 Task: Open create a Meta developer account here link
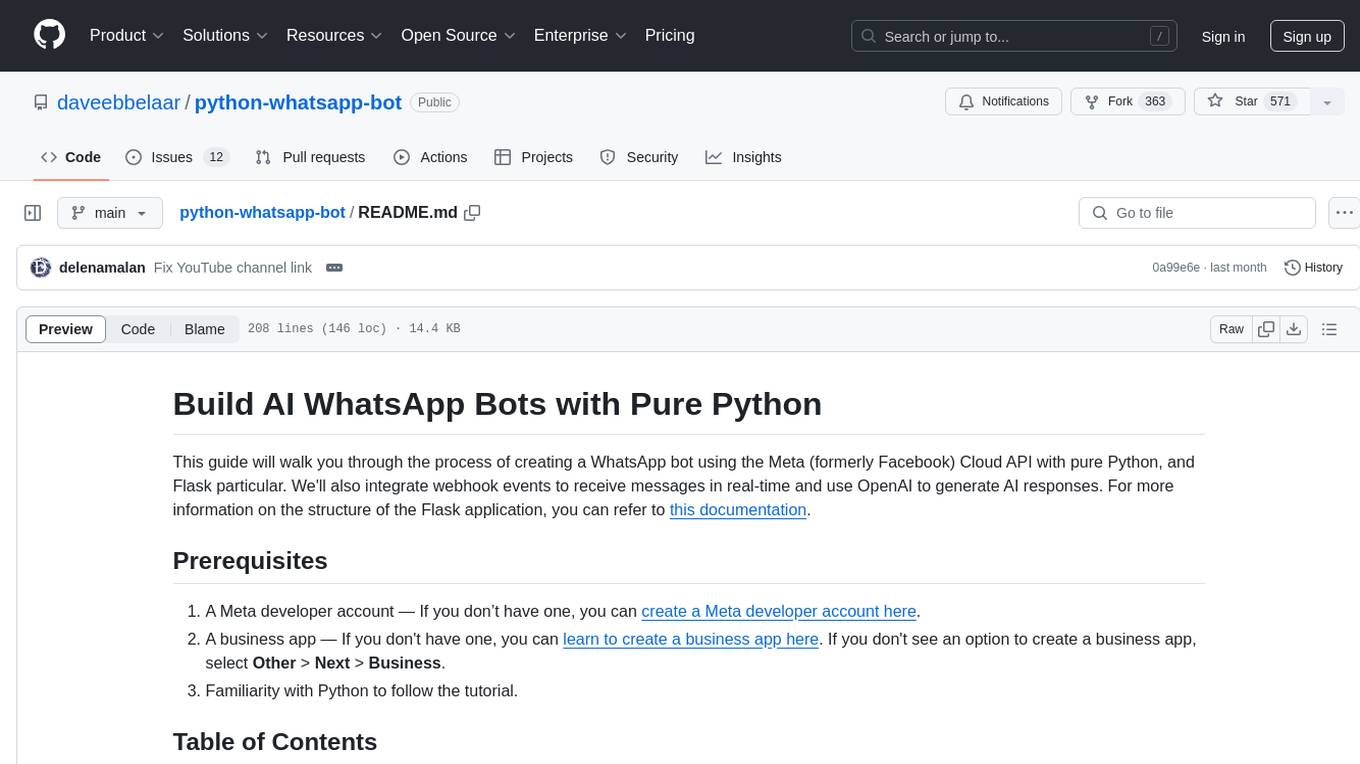779,611
